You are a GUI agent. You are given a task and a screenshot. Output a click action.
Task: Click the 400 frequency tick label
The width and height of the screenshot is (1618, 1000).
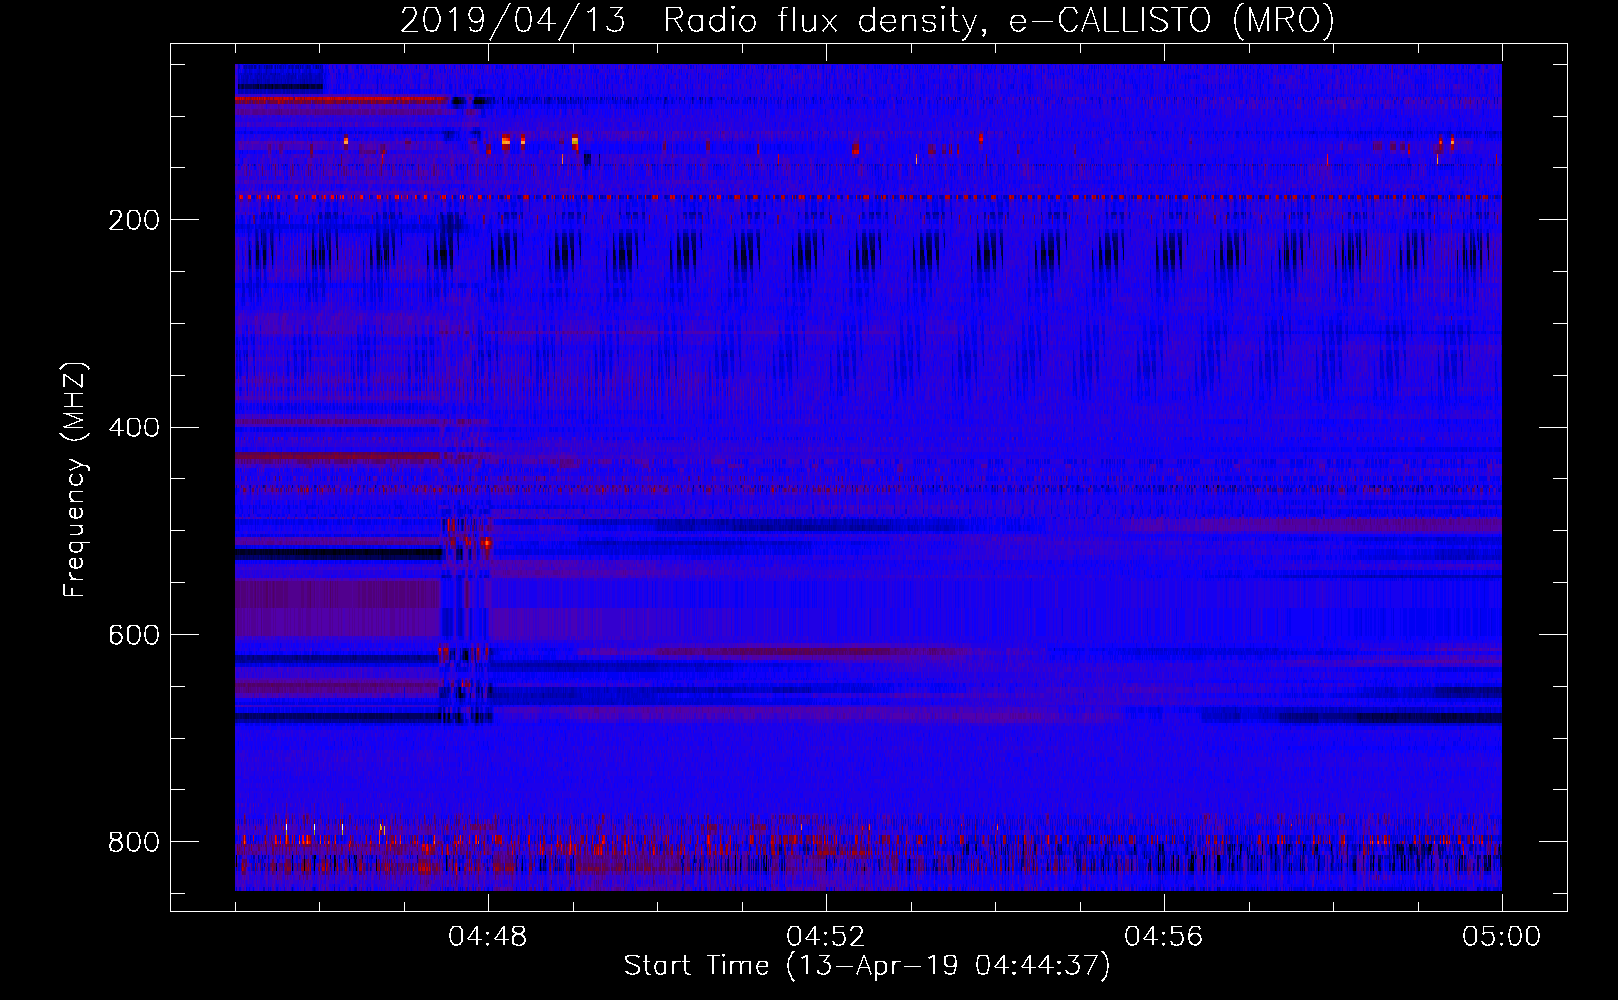(134, 428)
